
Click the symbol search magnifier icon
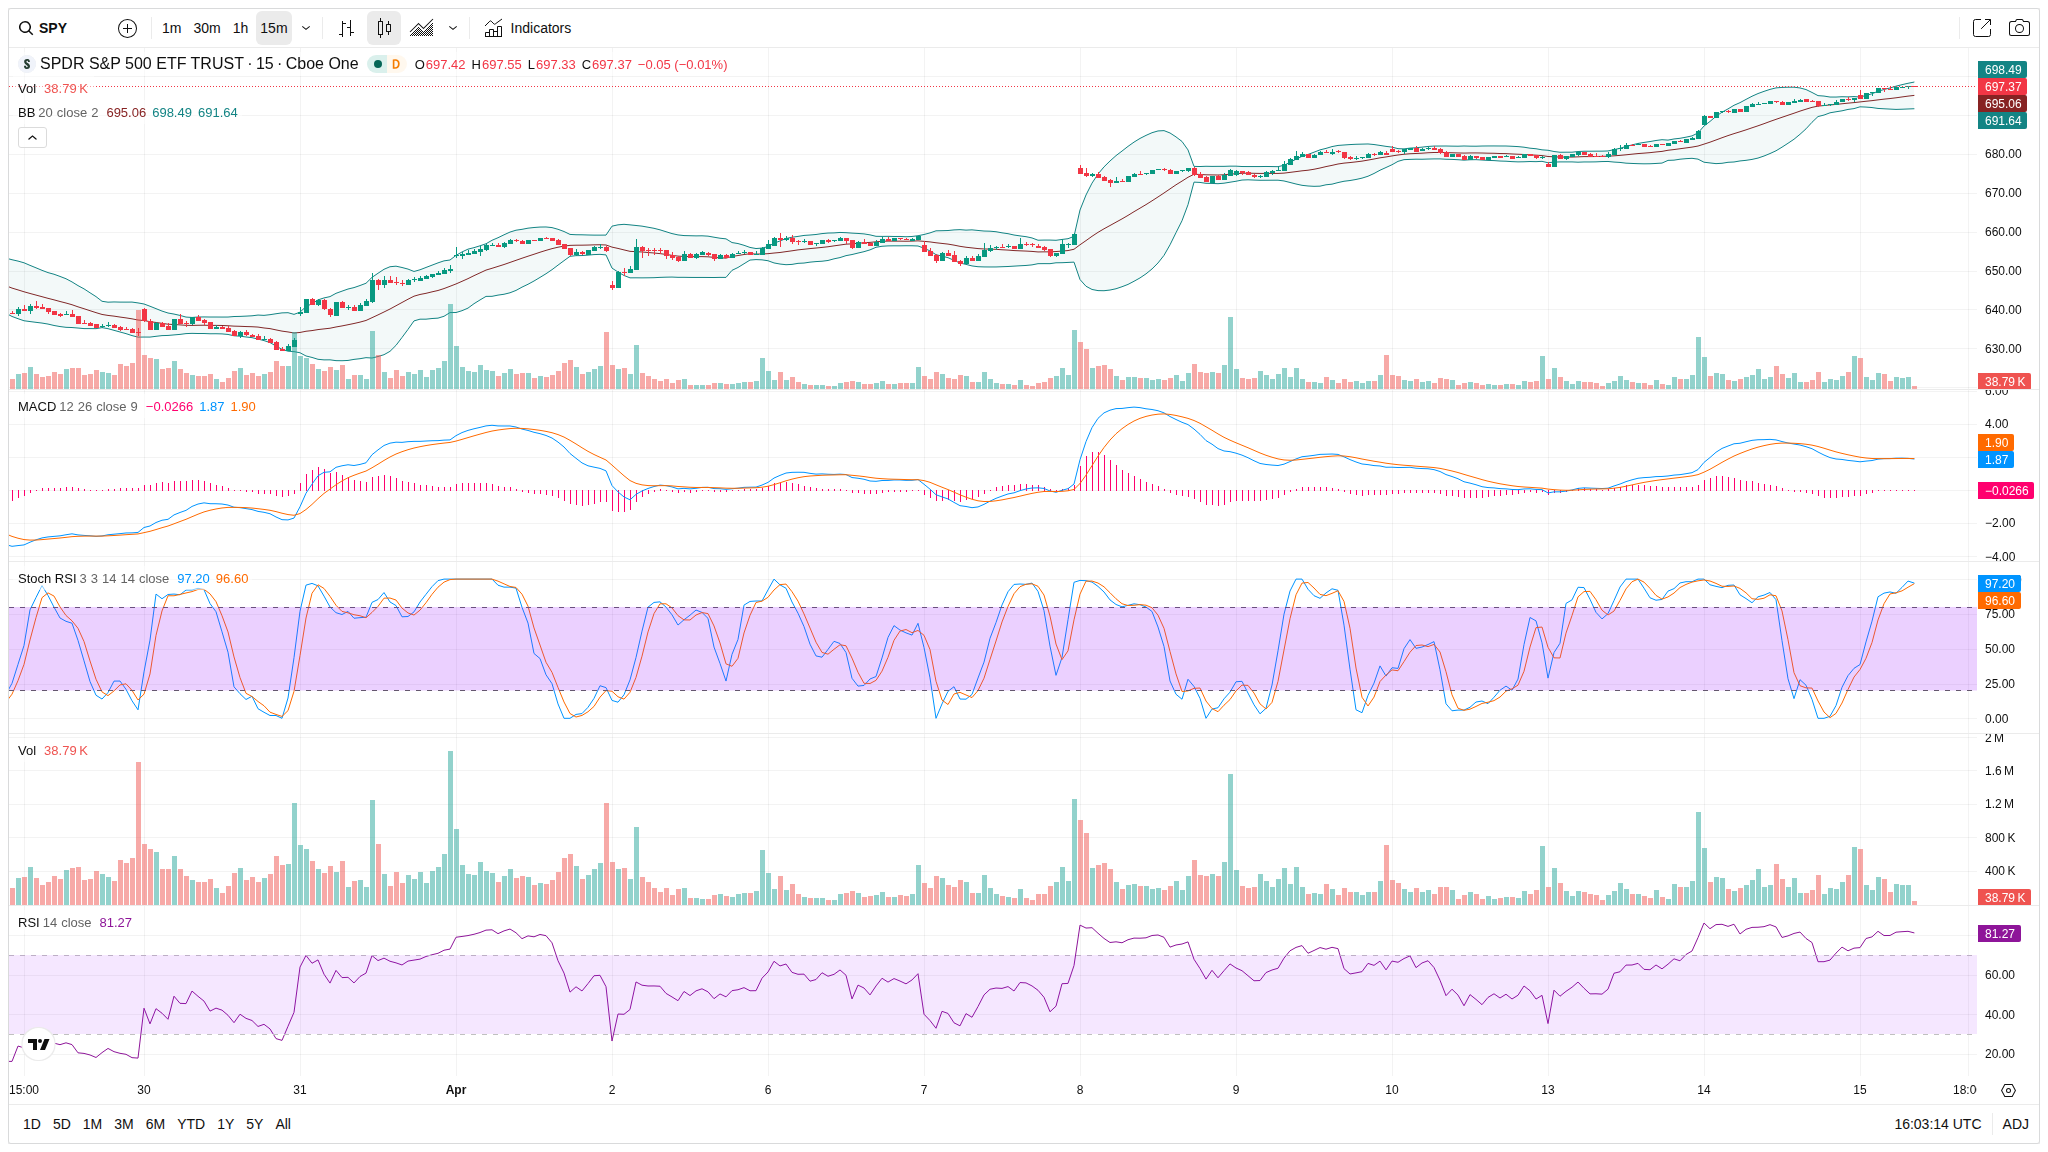click(26, 28)
